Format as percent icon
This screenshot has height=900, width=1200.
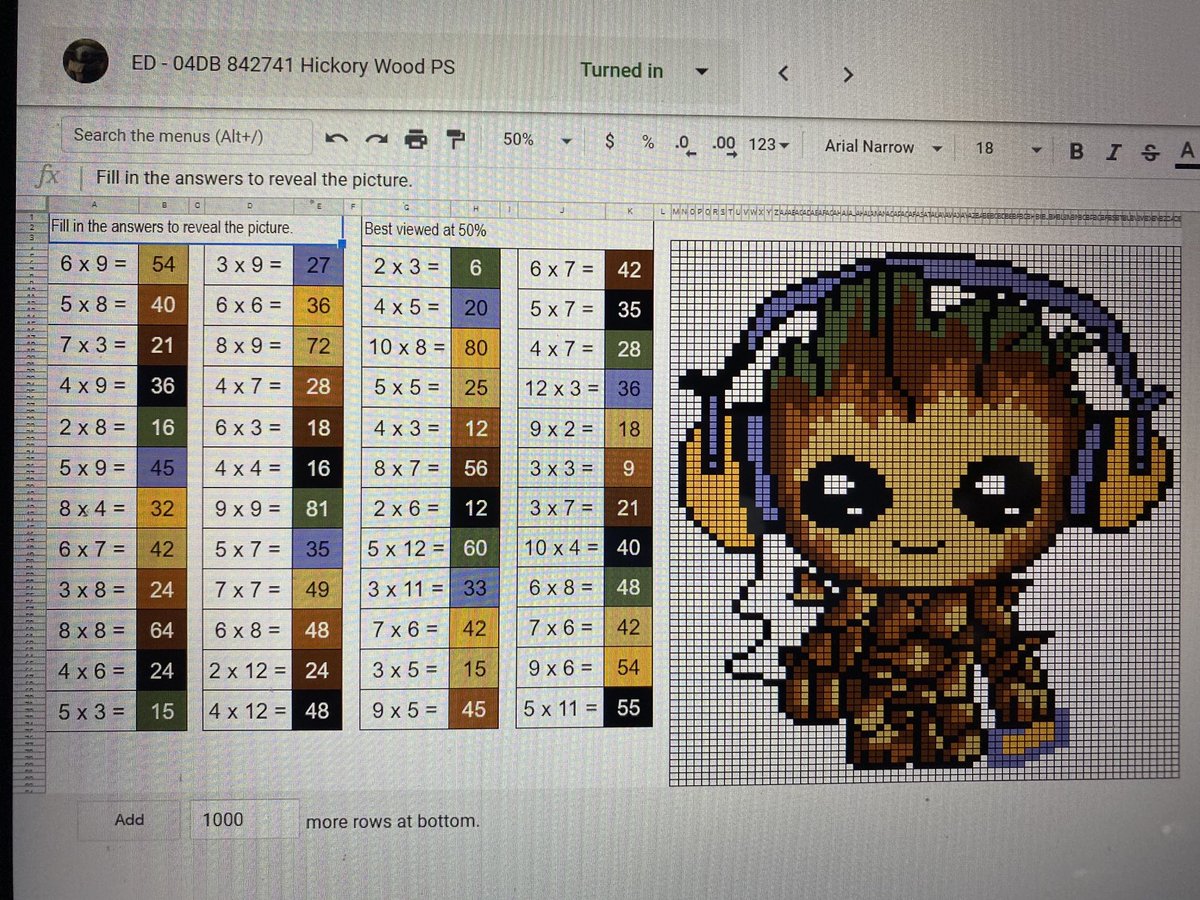(x=648, y=142)
